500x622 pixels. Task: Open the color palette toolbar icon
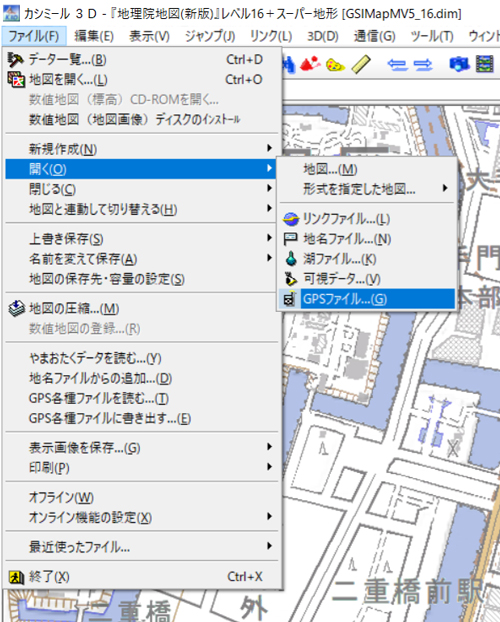(x=335, y=64)
